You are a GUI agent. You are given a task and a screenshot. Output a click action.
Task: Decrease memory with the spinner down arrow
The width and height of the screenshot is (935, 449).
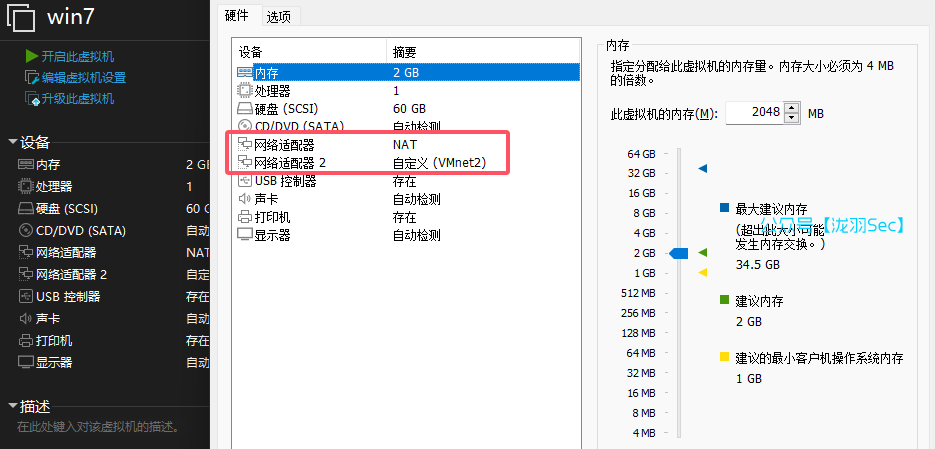792,118
